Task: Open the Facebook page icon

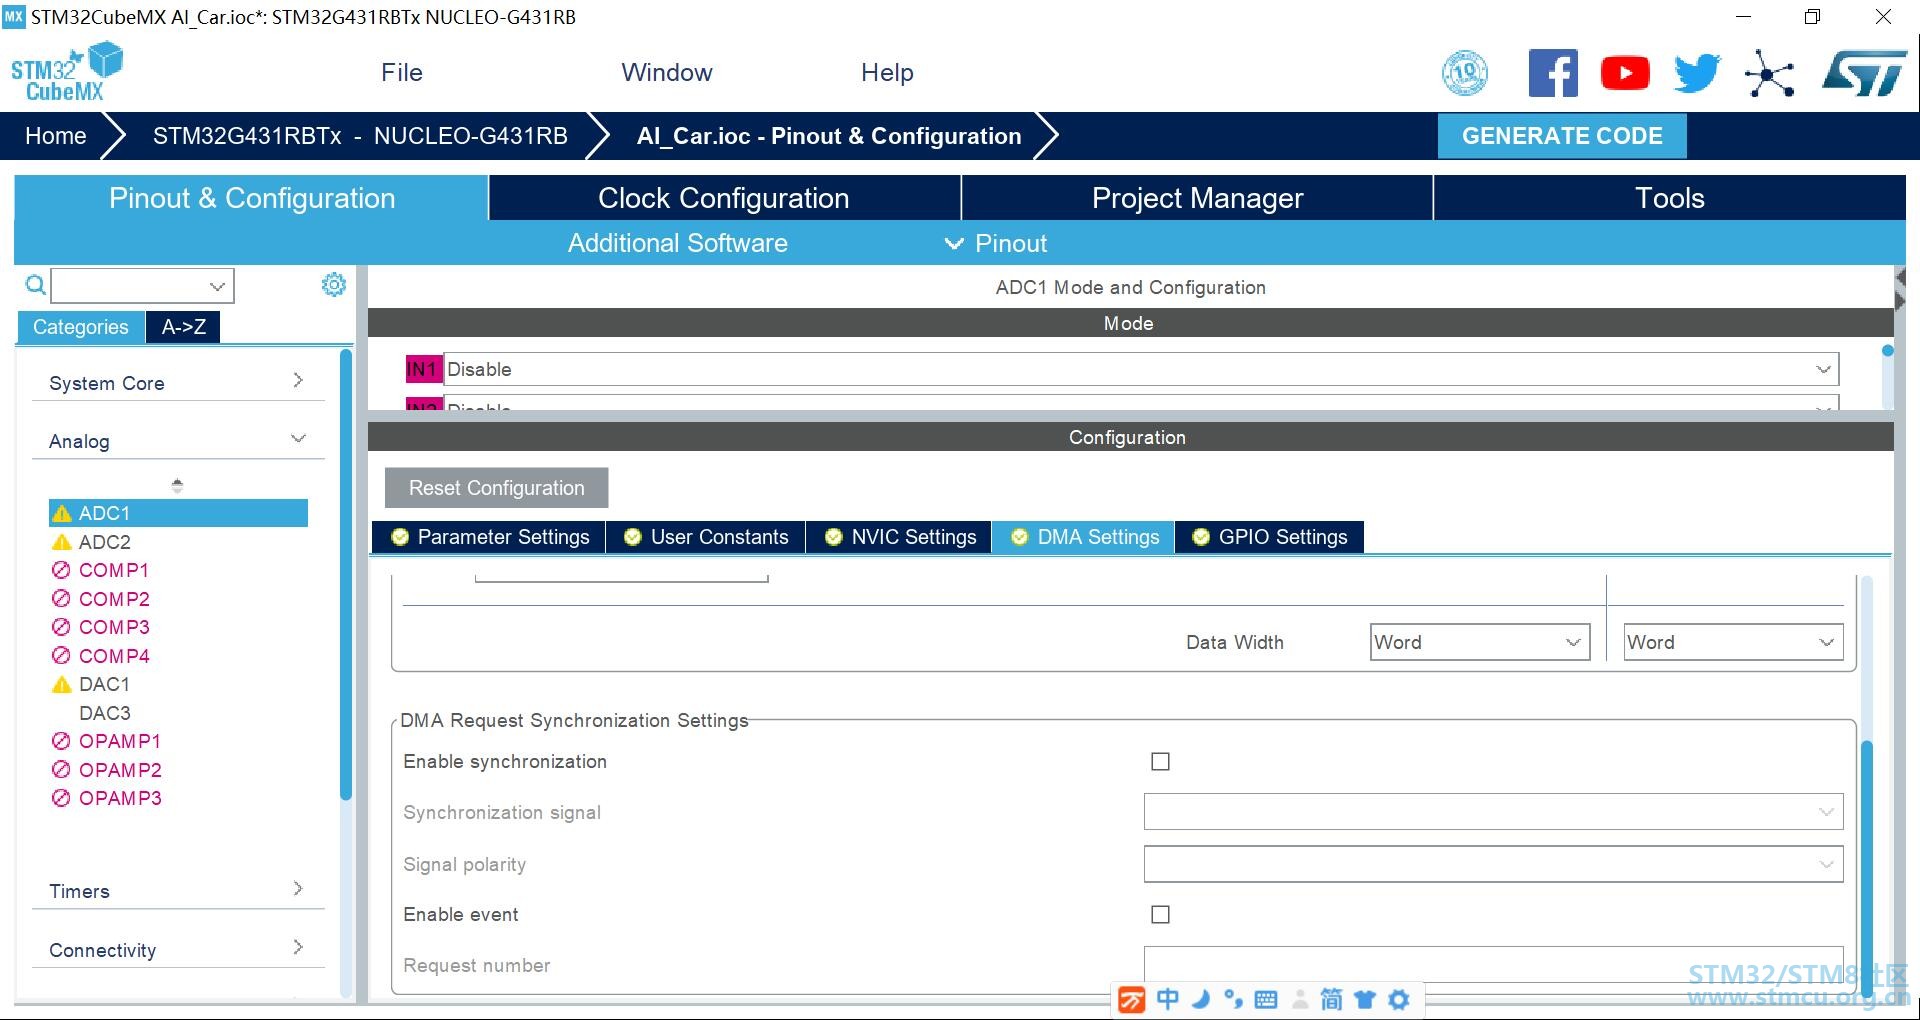Action: coord(1553,73)
